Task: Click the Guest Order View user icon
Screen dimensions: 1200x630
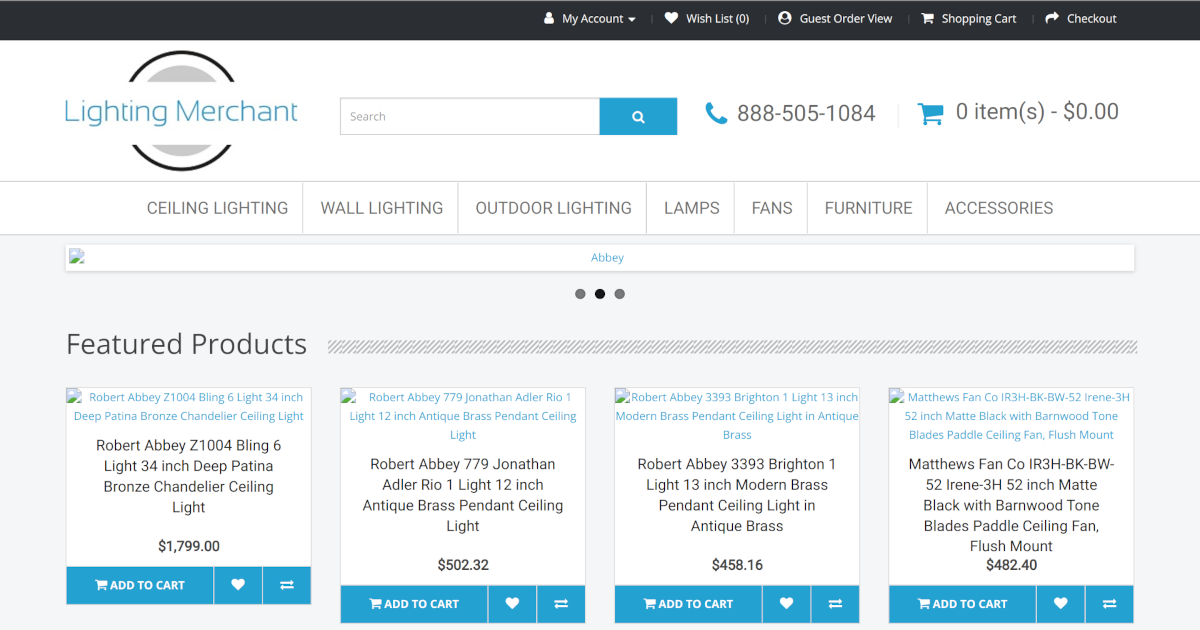Action: tap(785, 18)
